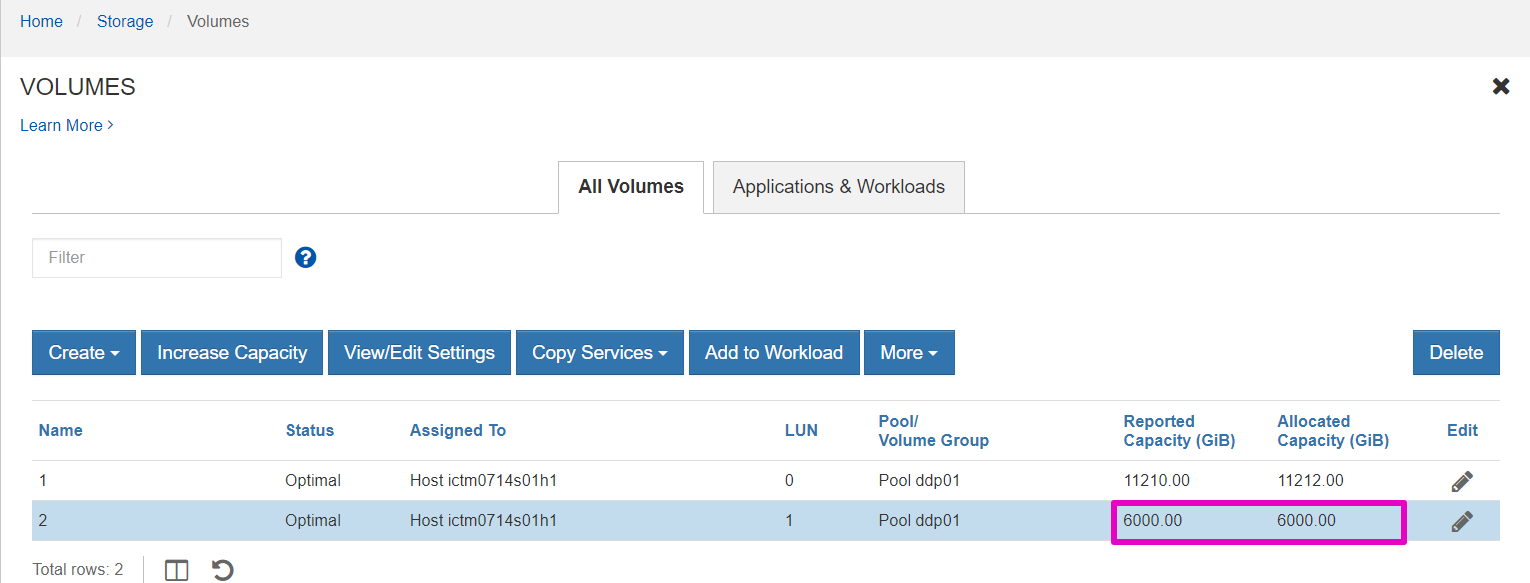Sort by Allocated Capacity (GiB) header

(1334, 431)
